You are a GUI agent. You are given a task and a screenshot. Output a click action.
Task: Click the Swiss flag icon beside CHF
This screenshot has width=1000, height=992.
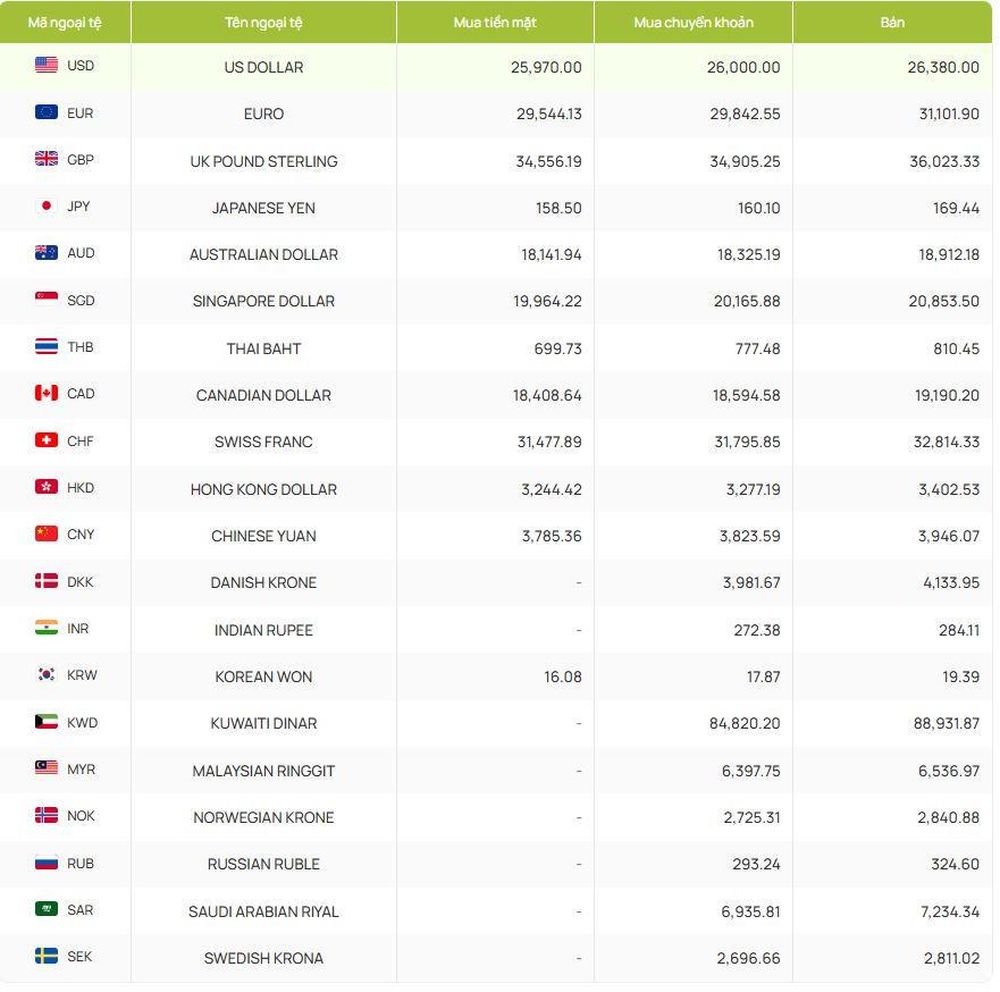[46, 440]
